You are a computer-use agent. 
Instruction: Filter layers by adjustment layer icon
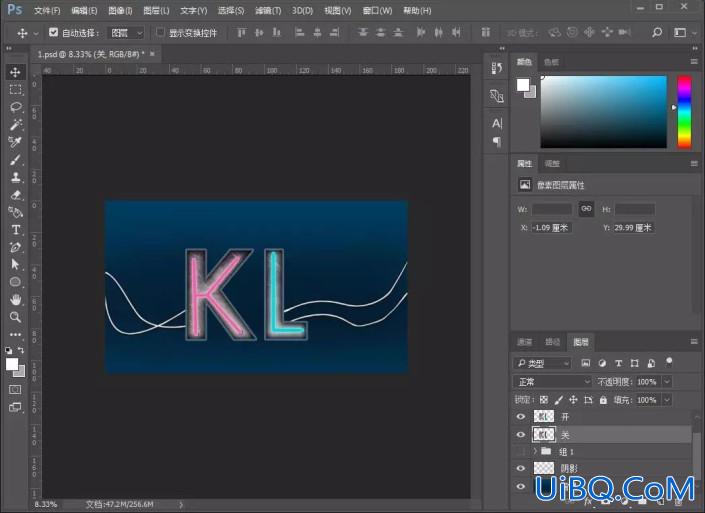(602, 363)
